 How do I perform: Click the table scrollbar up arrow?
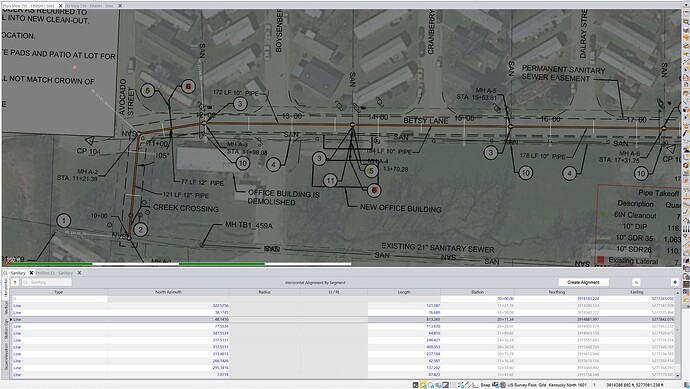[x=678, y=293]
